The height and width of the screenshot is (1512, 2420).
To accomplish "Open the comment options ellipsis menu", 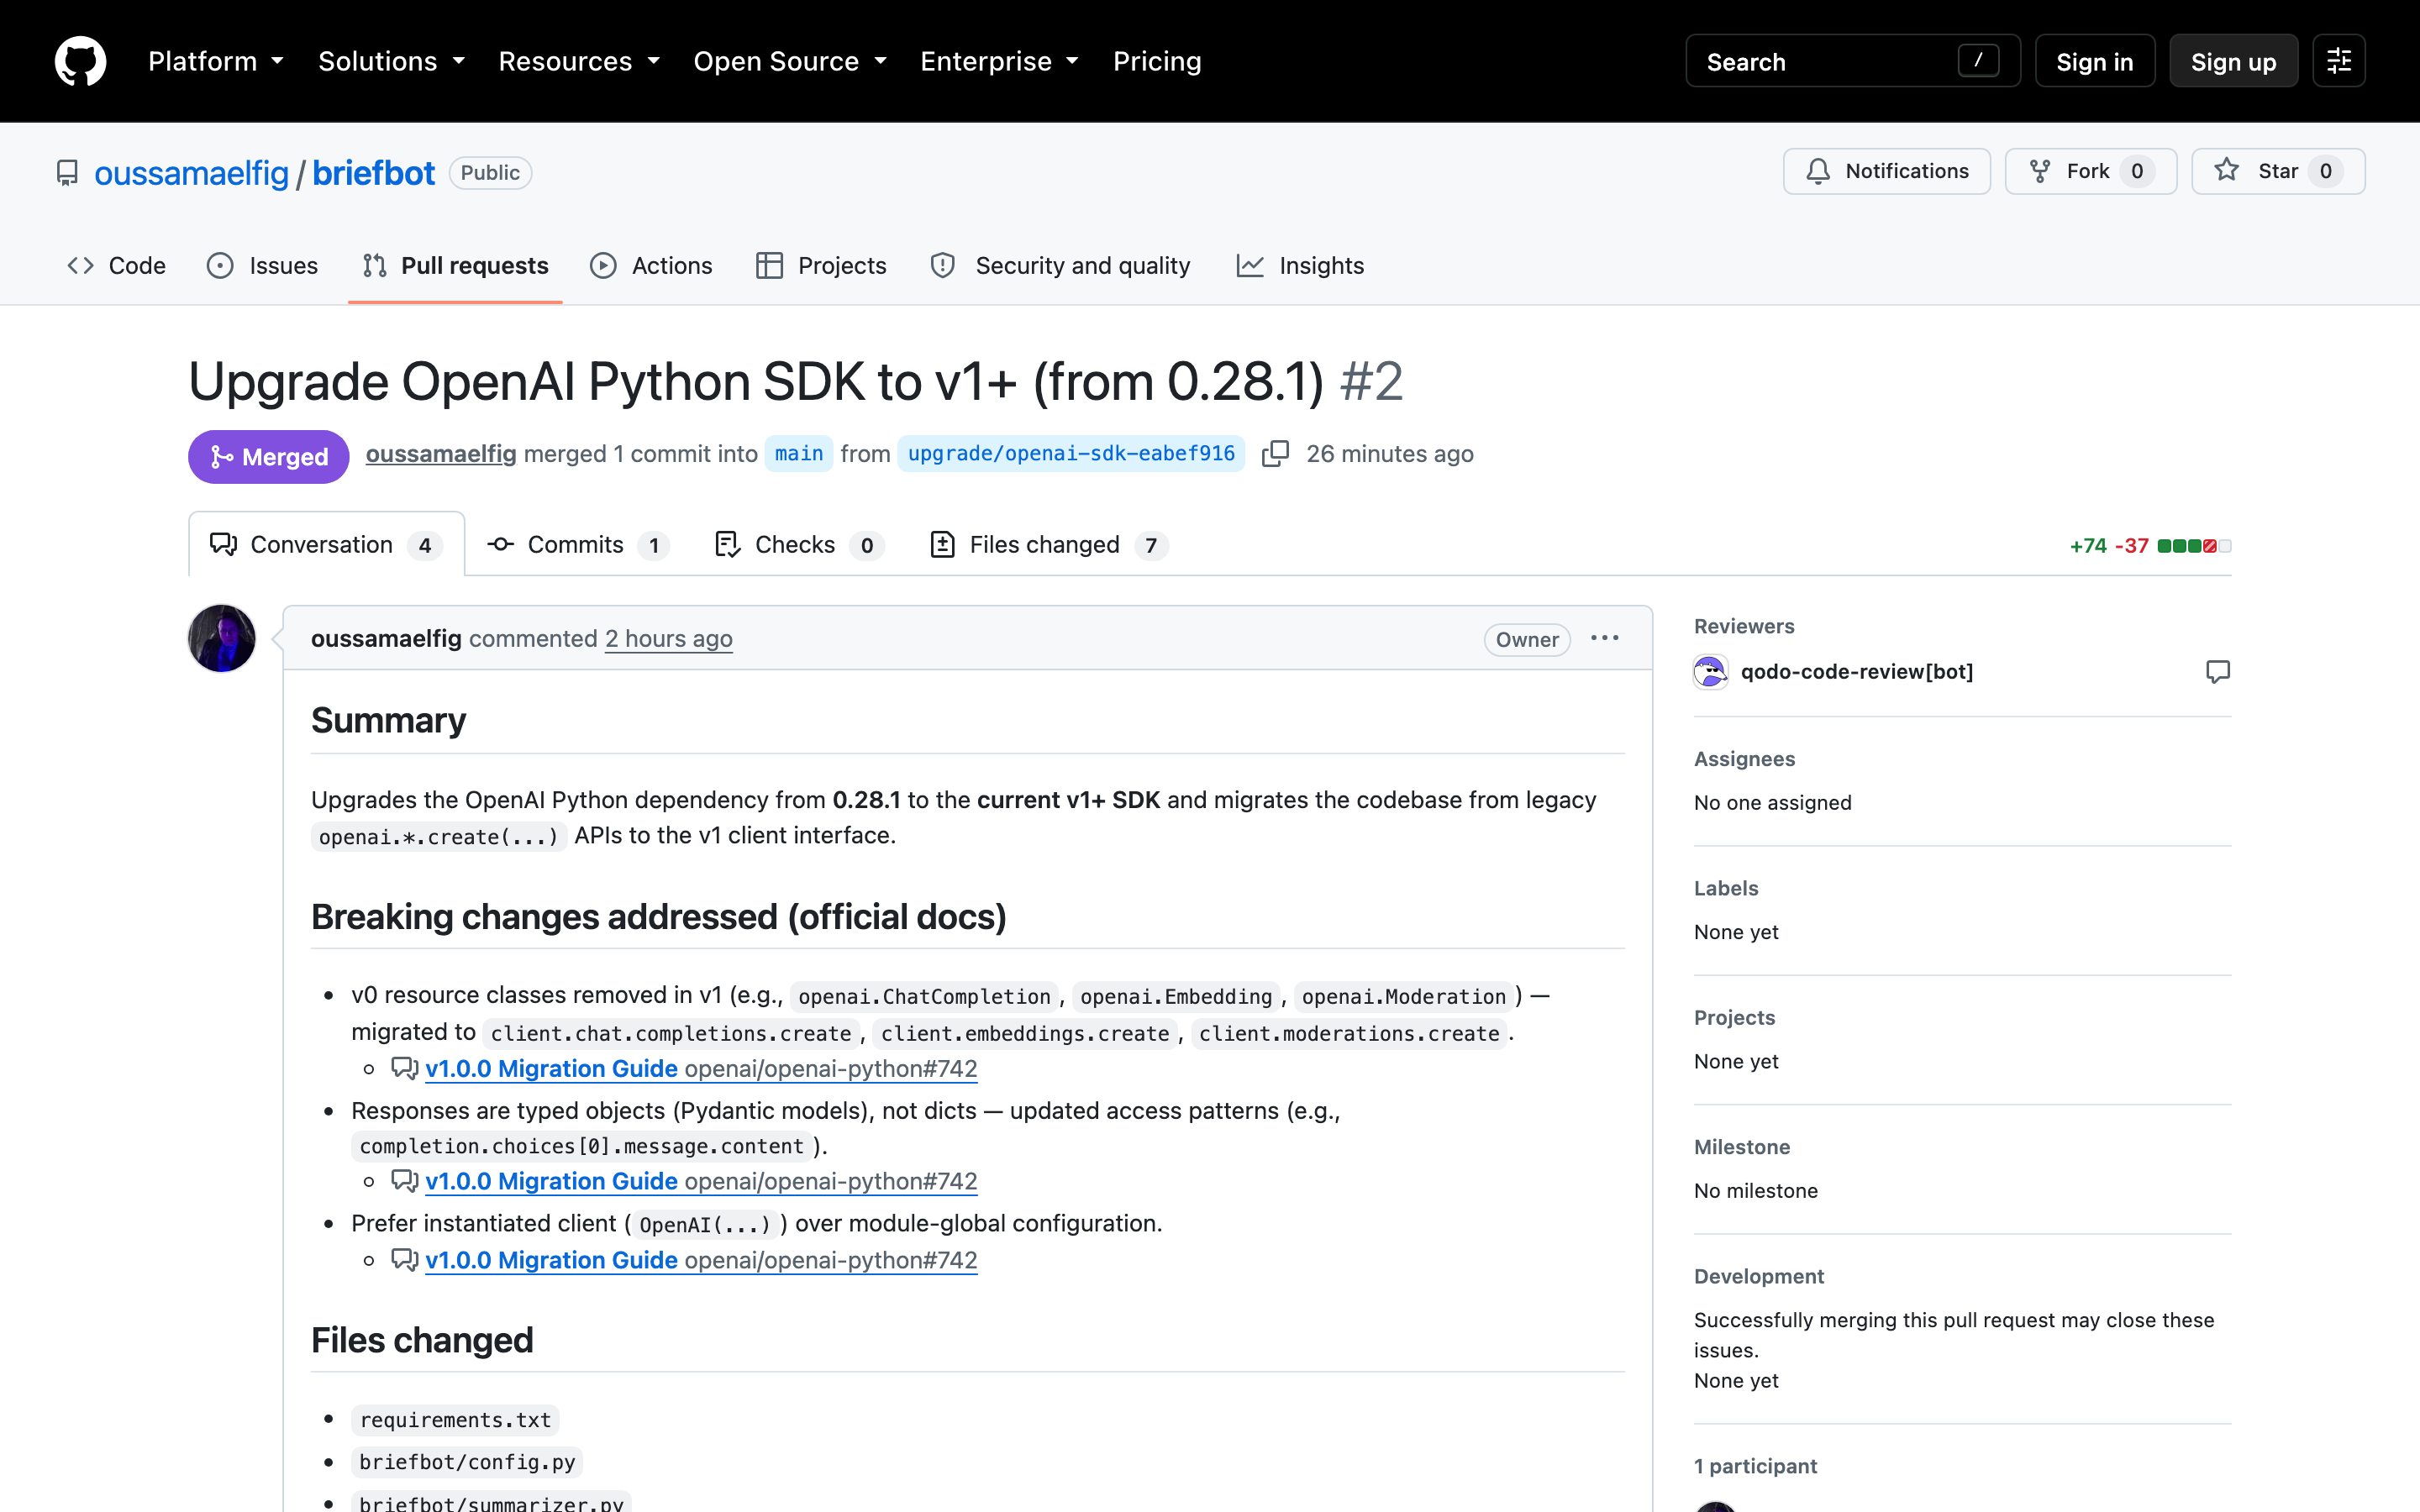I will [x=1604, y=638].
